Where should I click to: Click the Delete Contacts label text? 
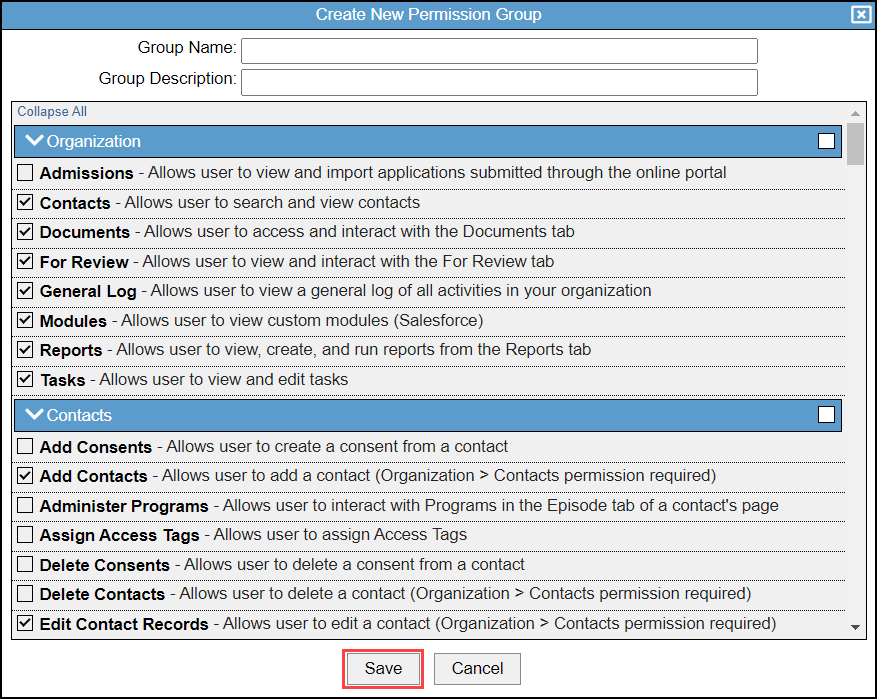point(102,594)
